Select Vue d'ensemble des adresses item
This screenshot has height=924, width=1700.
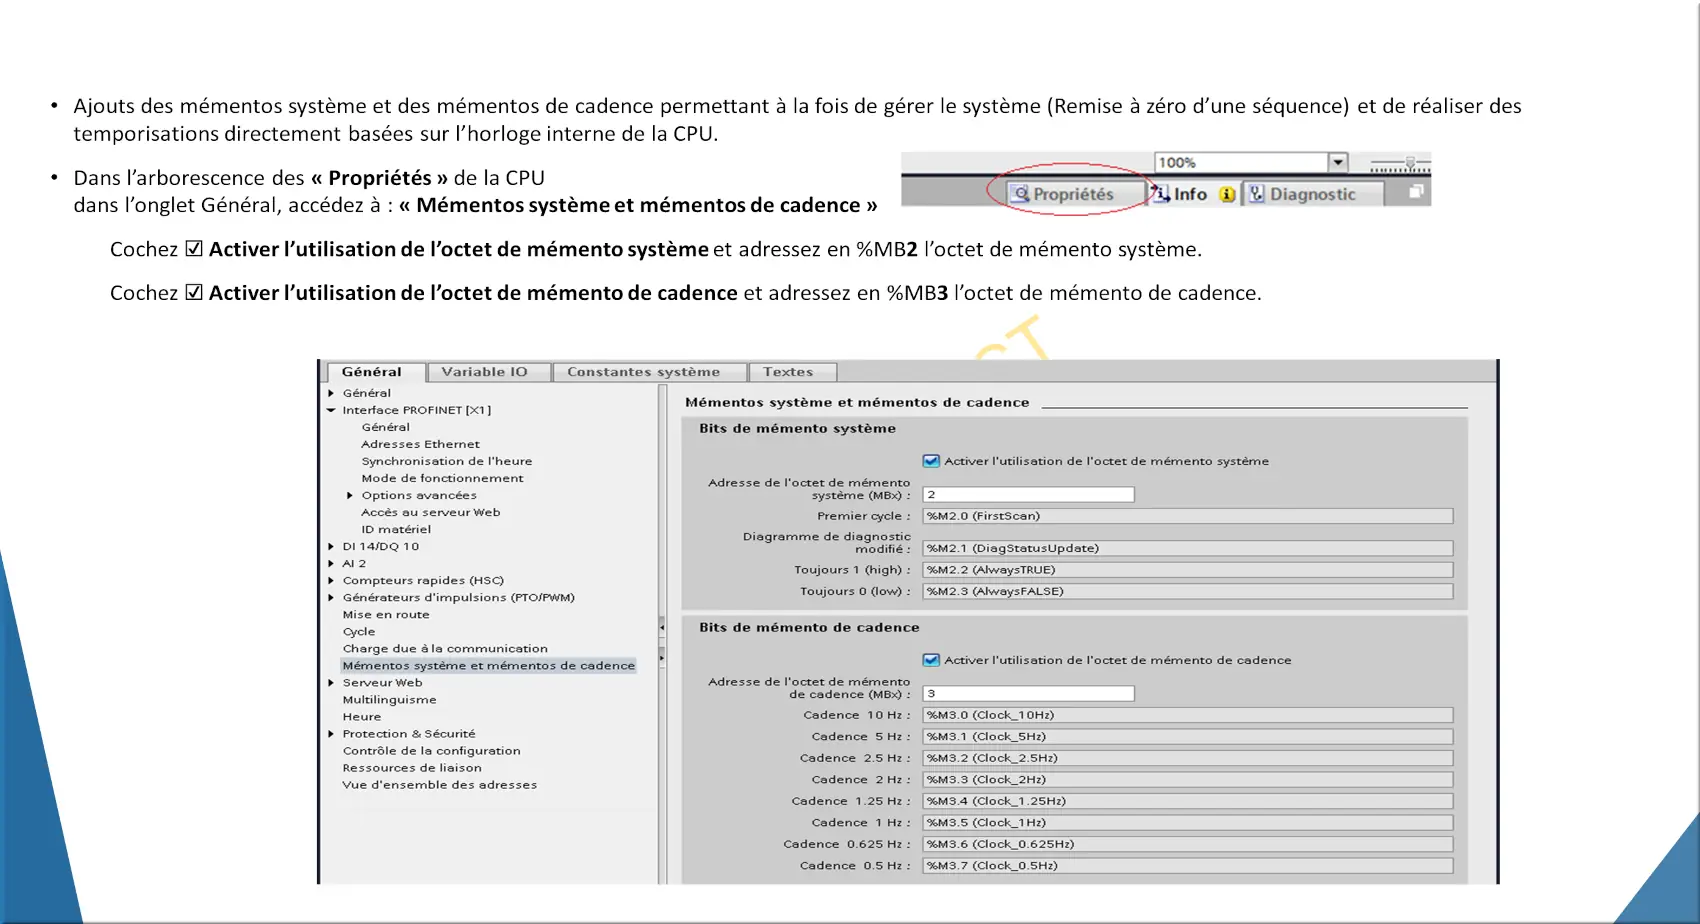pos(440,785)
